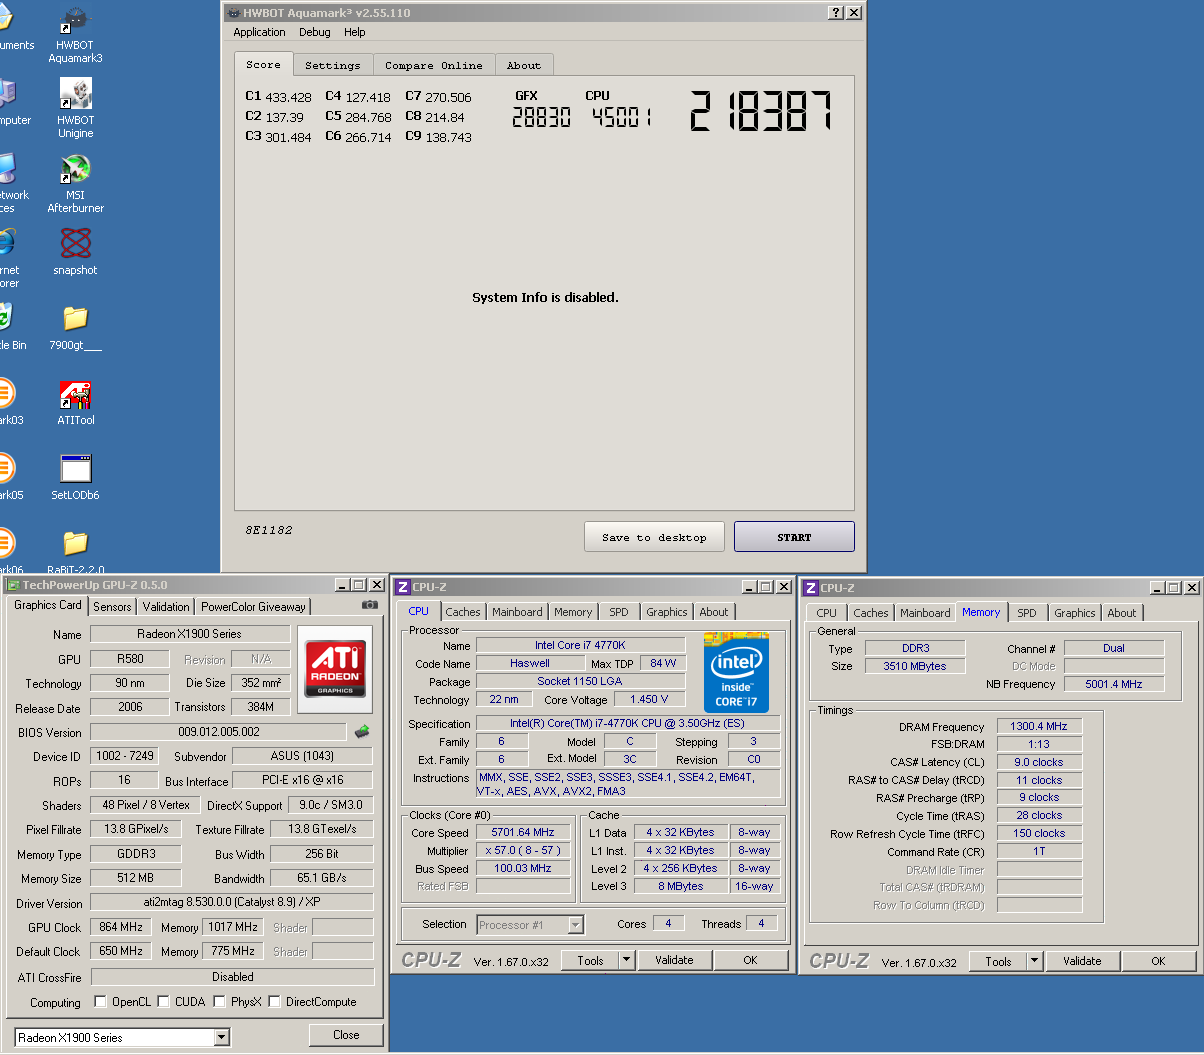Click Save to desktop button
1204x1055 pixels.
[654, 537]
